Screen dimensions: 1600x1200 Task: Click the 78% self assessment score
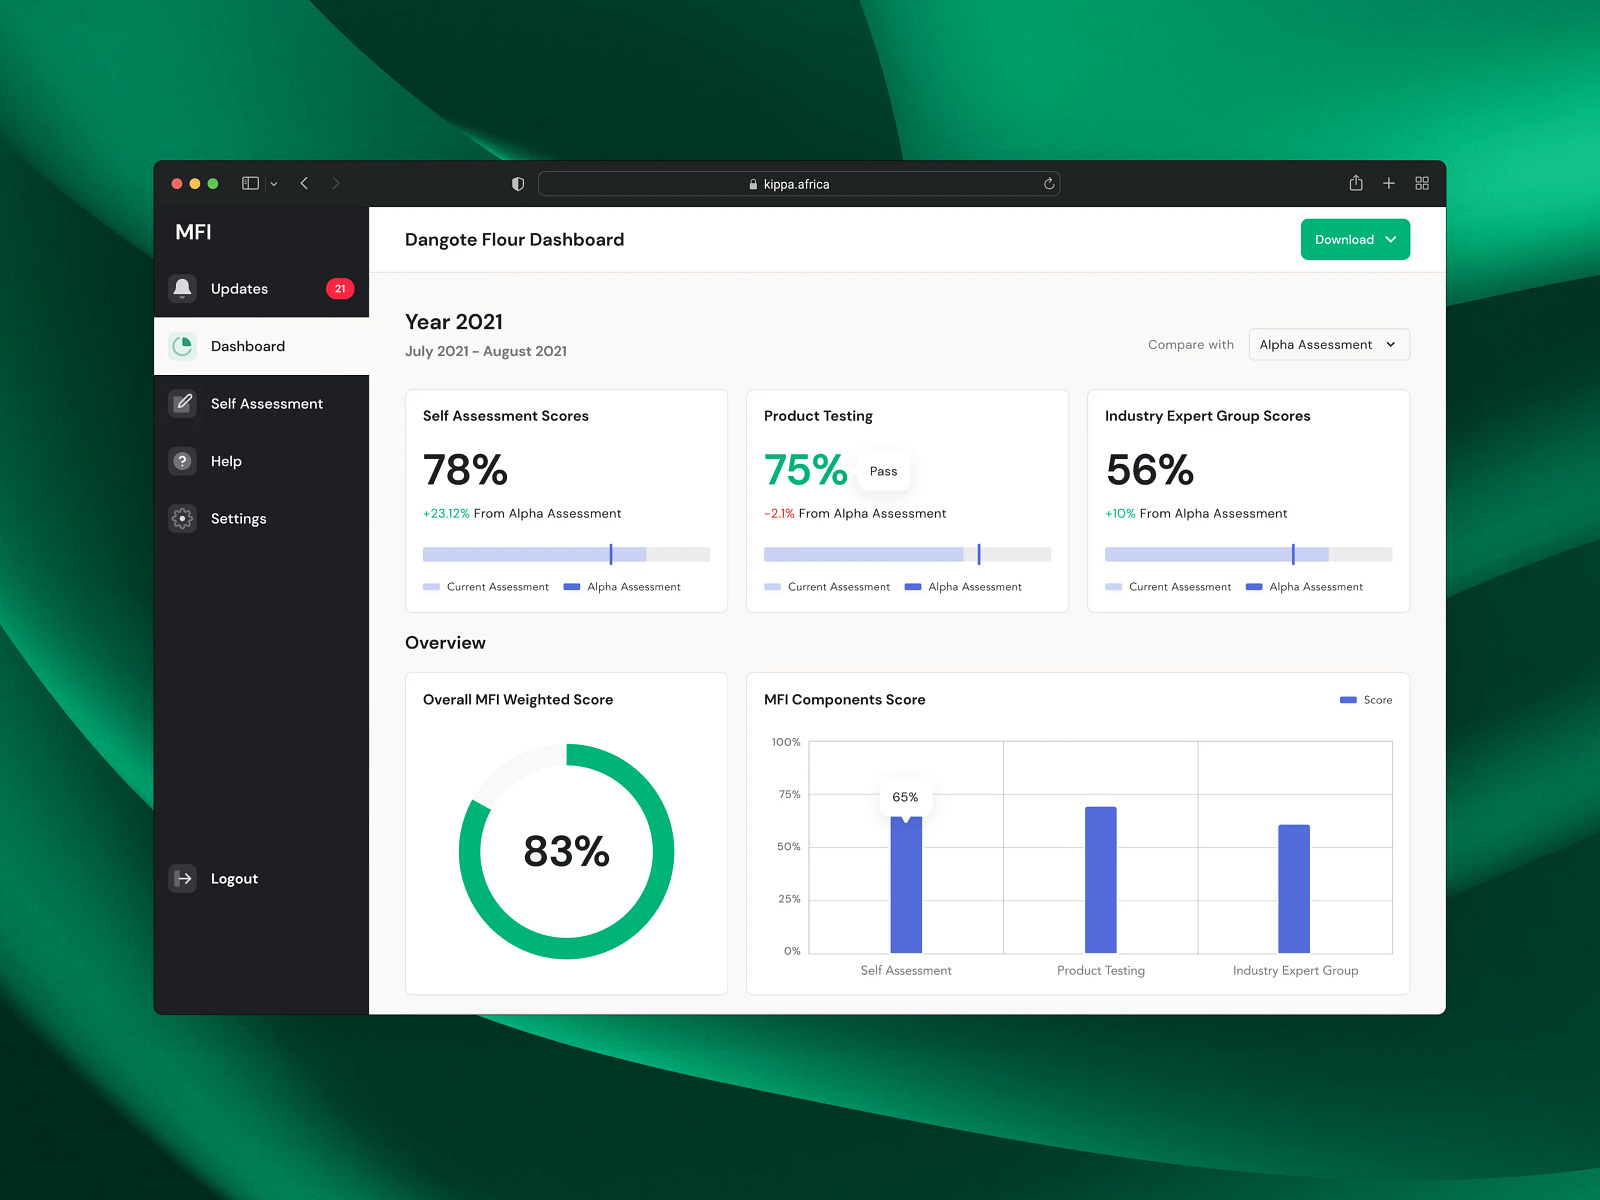click(x=465, y=470)
